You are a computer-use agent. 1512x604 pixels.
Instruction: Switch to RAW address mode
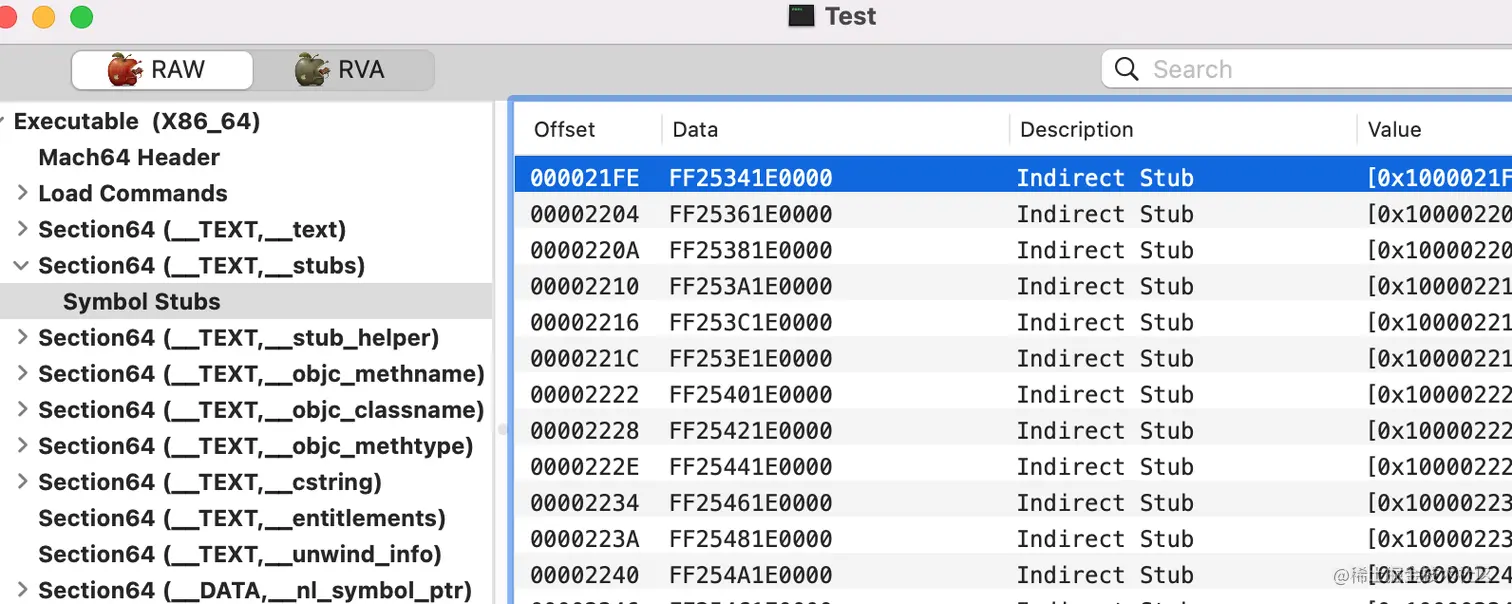point(161,70)
